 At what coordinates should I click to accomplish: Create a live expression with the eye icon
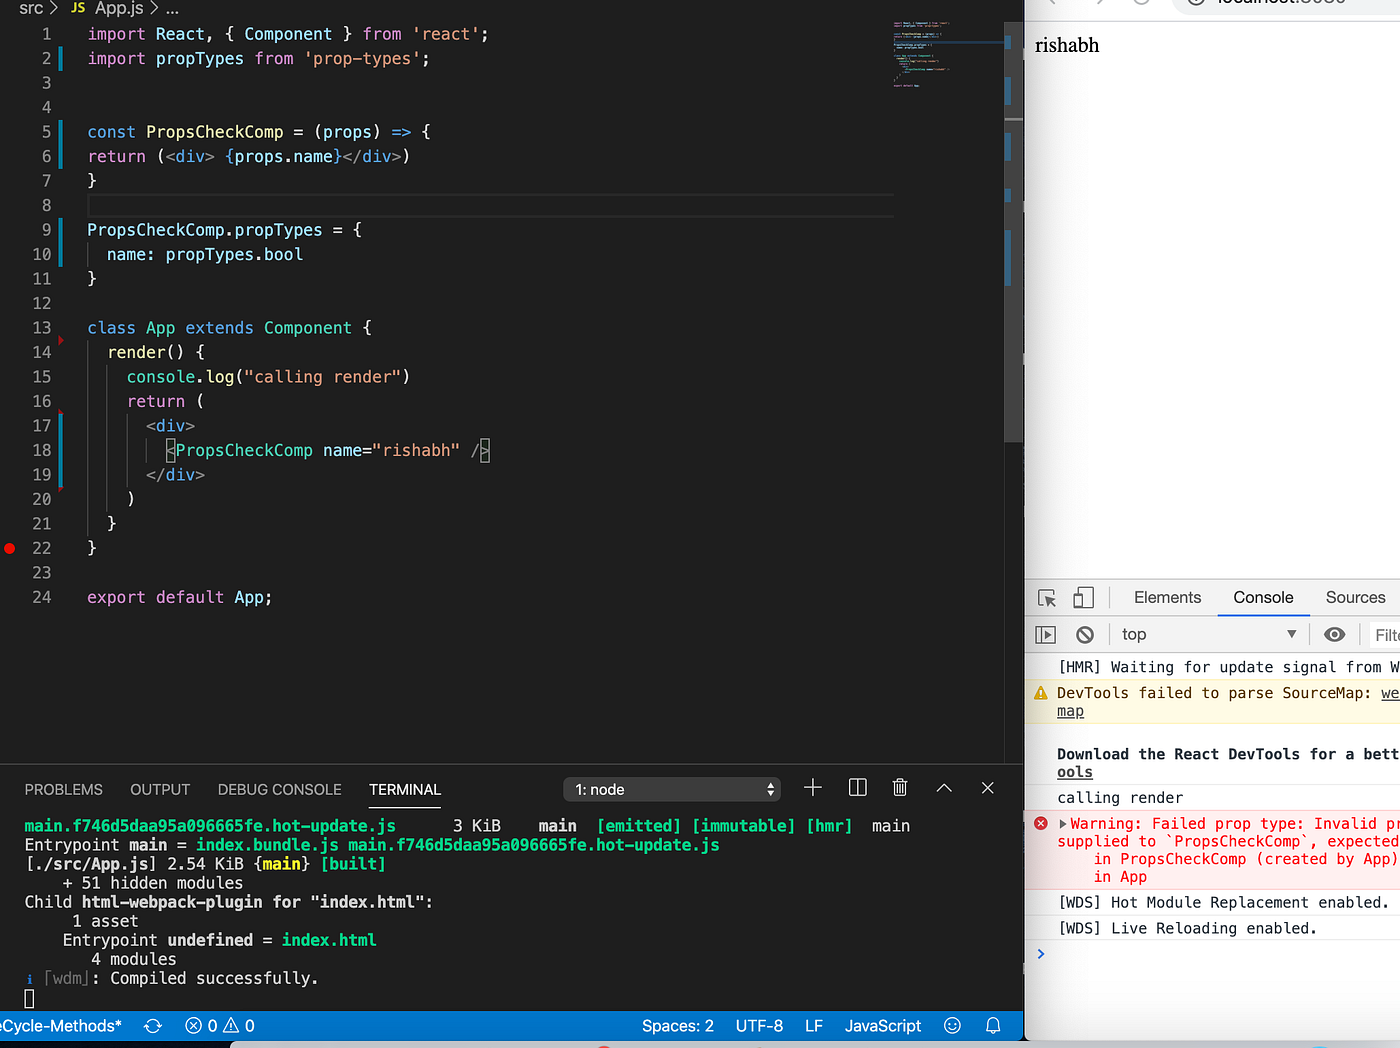click(1334, 633)
